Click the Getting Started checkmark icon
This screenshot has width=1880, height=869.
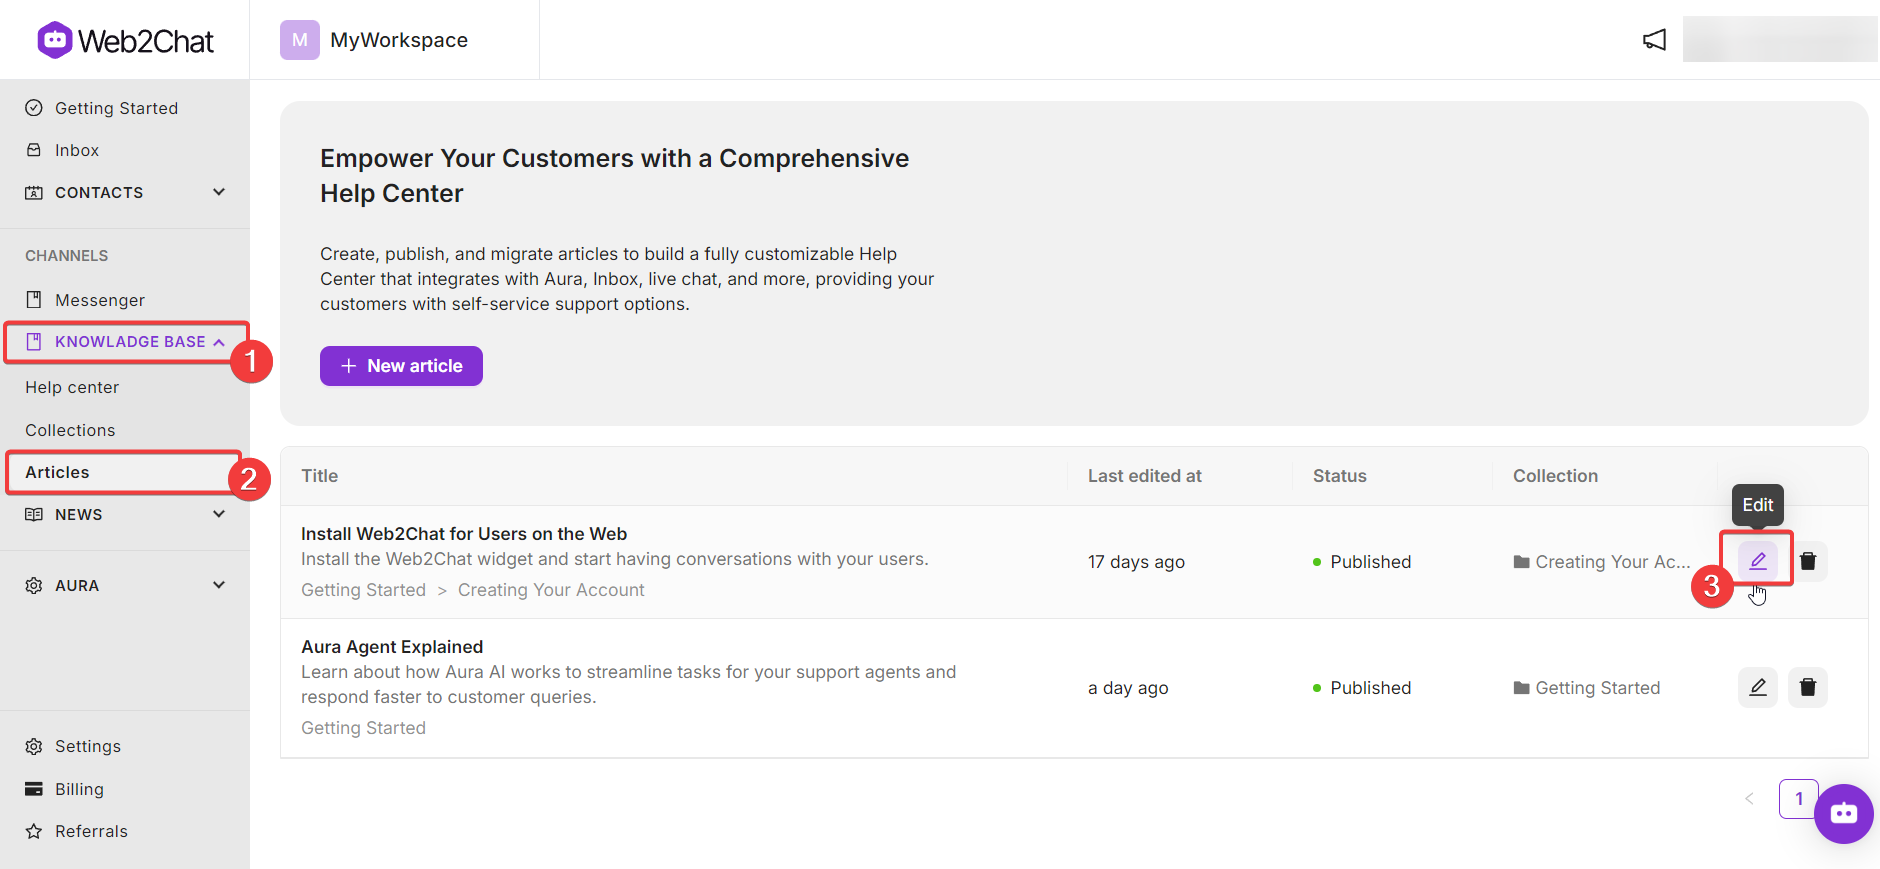[34, 108]
